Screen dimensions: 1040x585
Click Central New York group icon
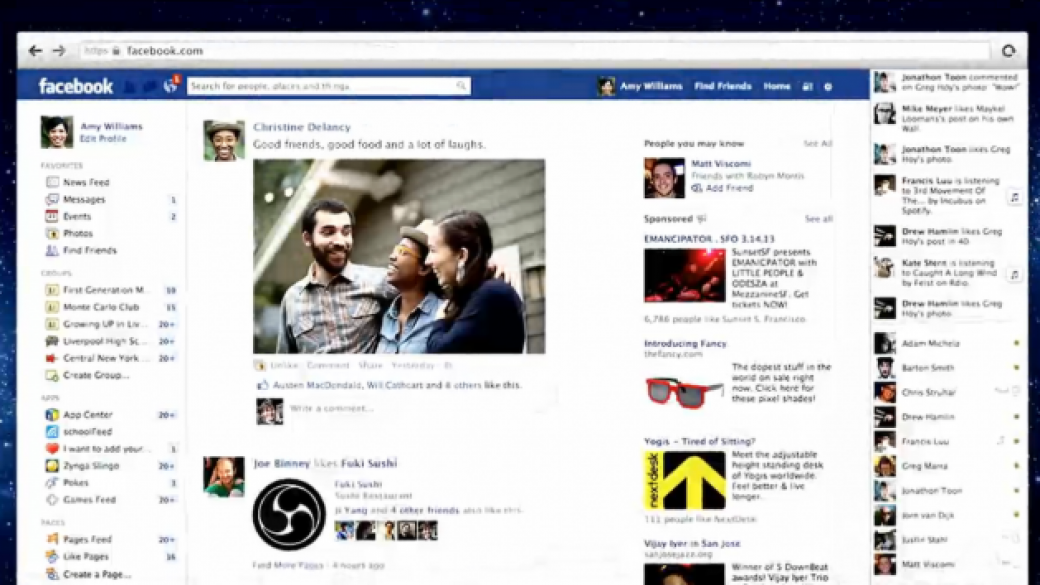pyautogui.click(x=52, y=358)
